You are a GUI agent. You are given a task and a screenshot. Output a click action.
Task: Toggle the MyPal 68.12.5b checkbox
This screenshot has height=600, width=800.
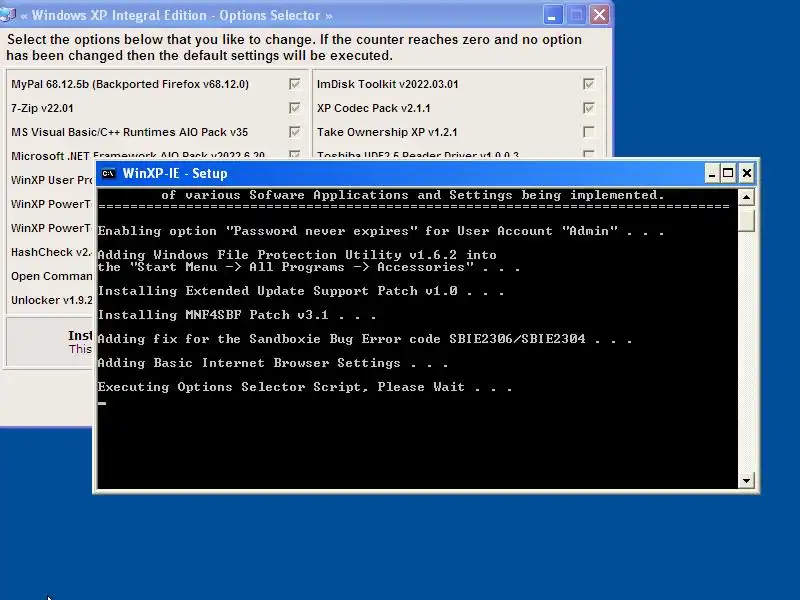point(294,84)
